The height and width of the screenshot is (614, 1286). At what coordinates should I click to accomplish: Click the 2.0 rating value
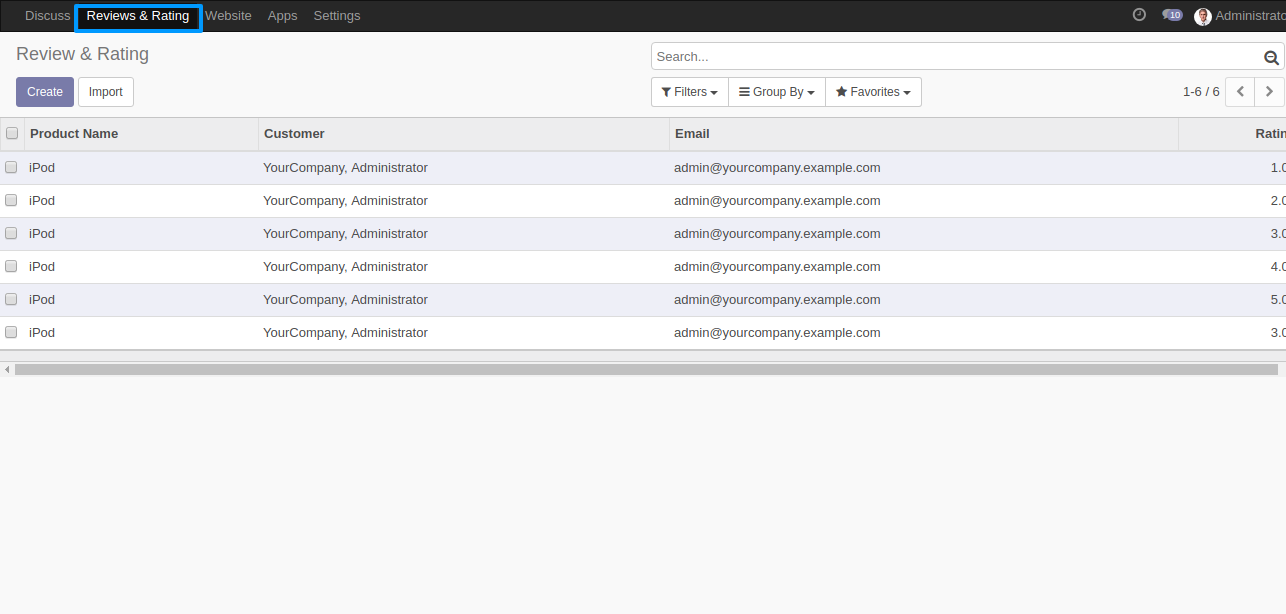coord(1277,201)
